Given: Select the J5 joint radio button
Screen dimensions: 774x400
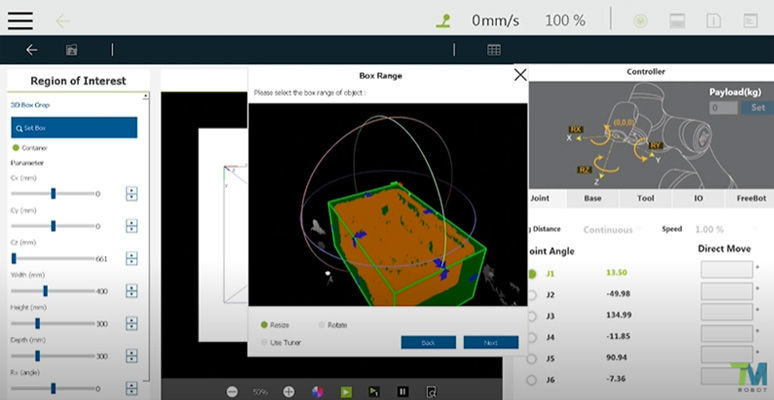Looking at the screenshot, I should (x=532, y=359).
